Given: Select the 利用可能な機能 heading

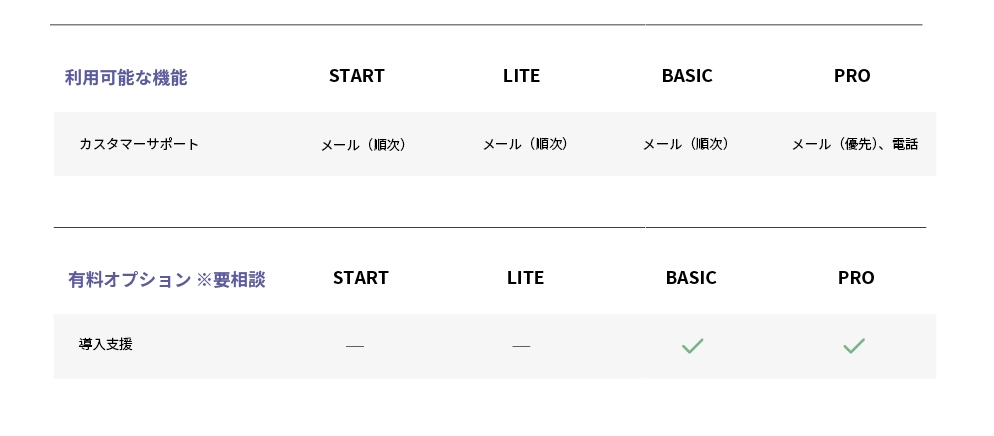Looking at the screenshot, I should 126,77.
